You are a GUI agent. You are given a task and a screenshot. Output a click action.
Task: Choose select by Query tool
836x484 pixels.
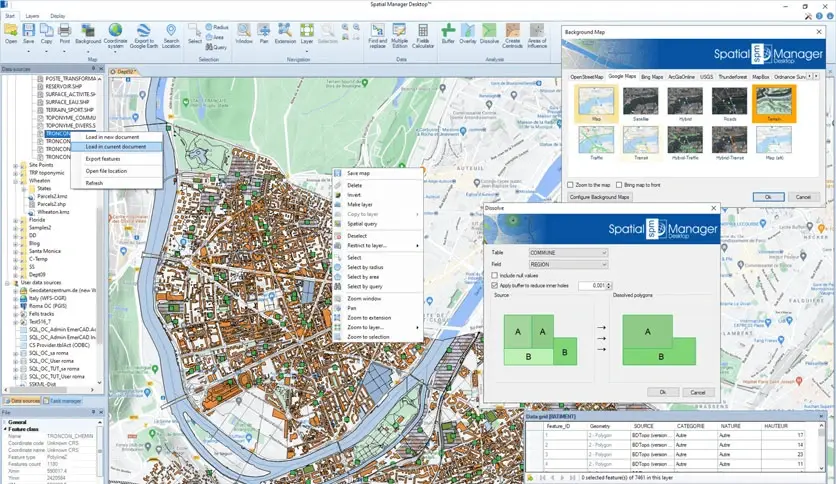tap(216, 47)
